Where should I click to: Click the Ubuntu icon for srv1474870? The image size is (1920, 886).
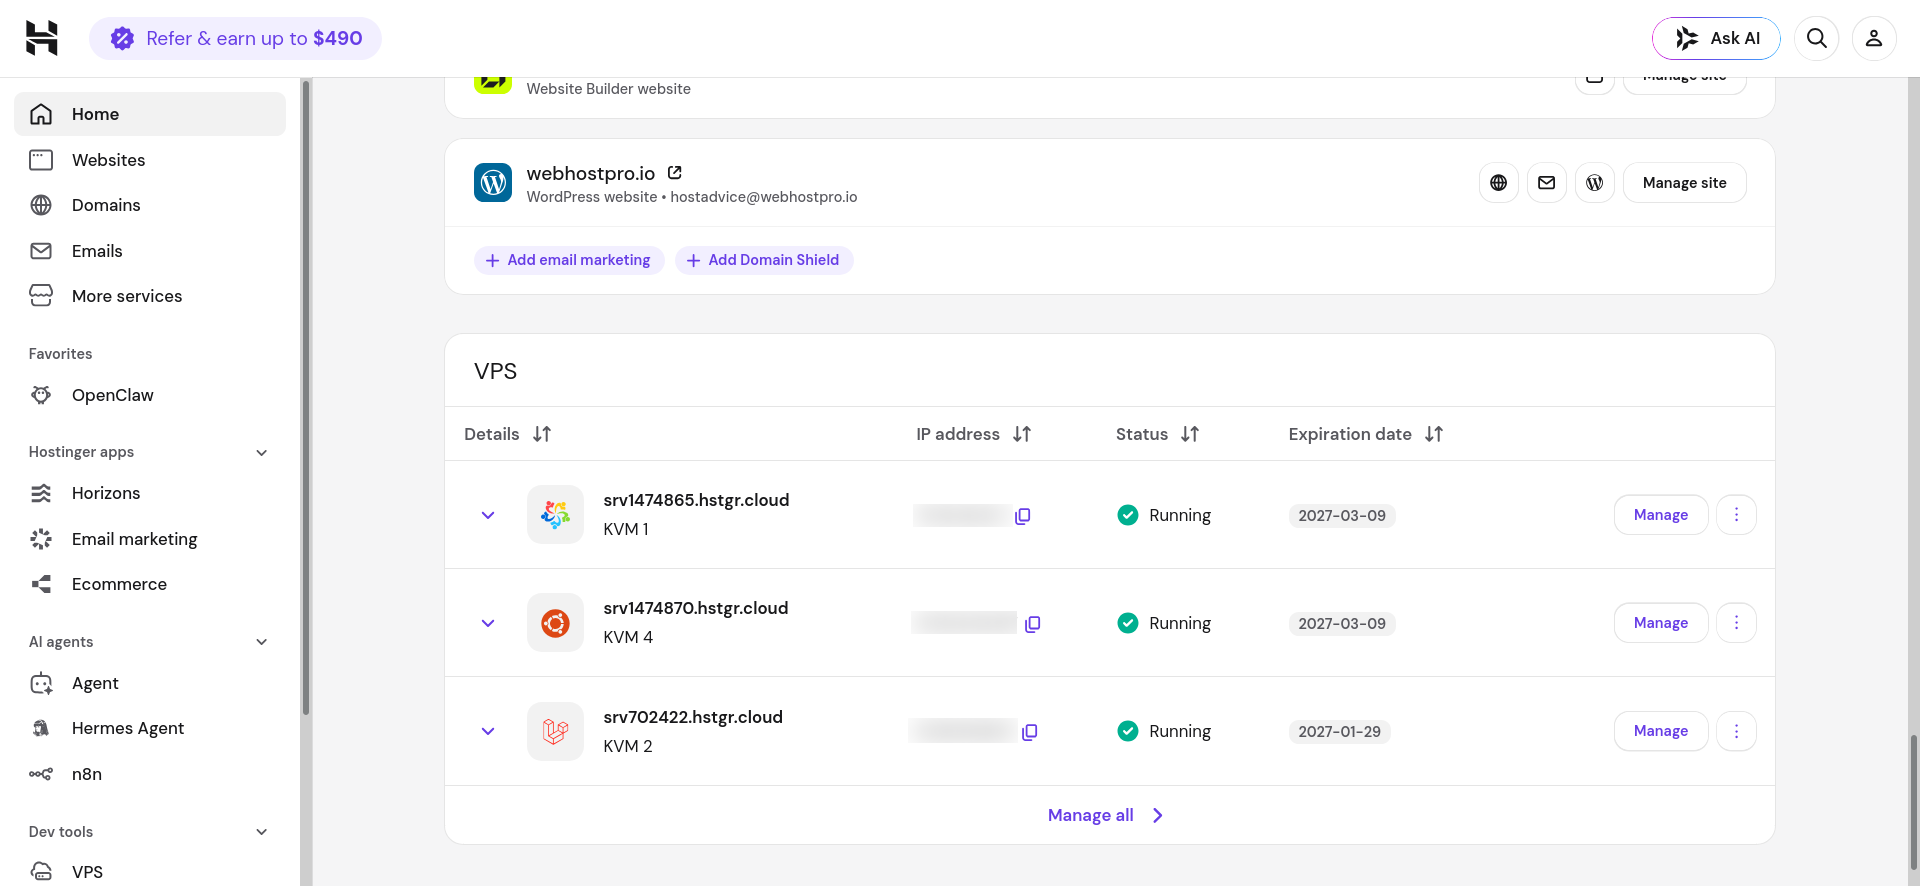(x=555, y=623)
